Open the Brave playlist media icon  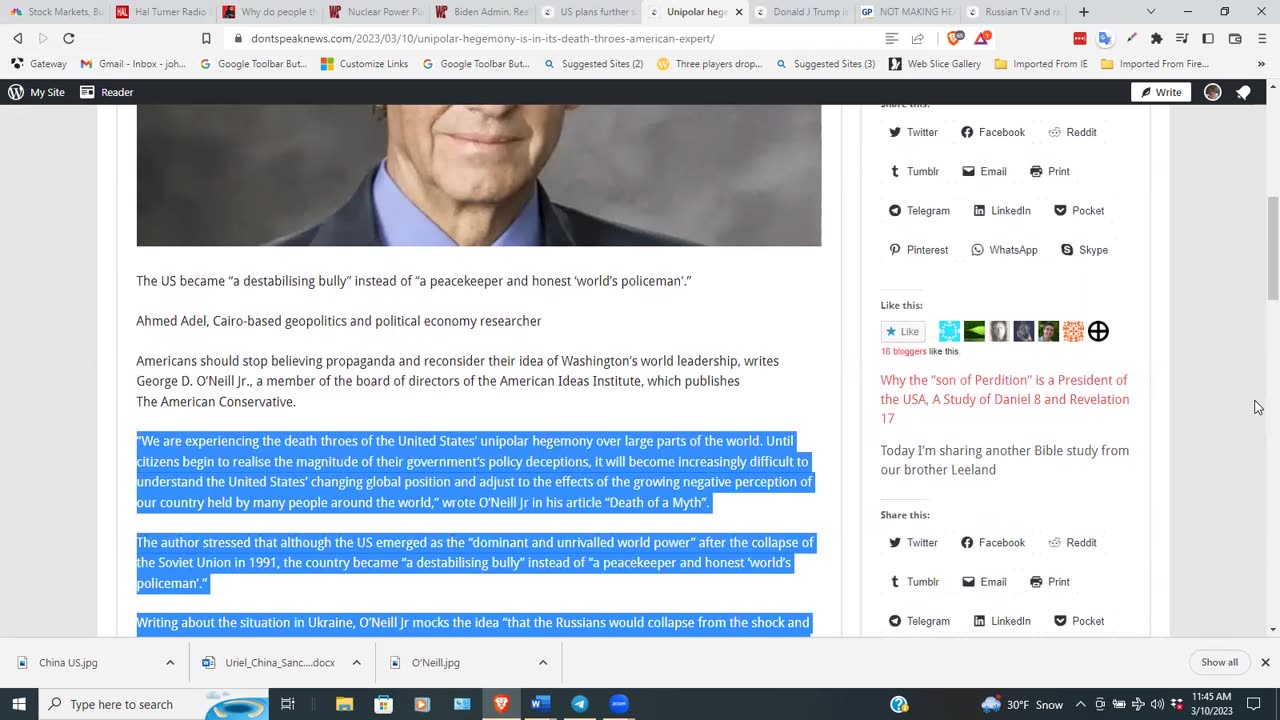1182,38
